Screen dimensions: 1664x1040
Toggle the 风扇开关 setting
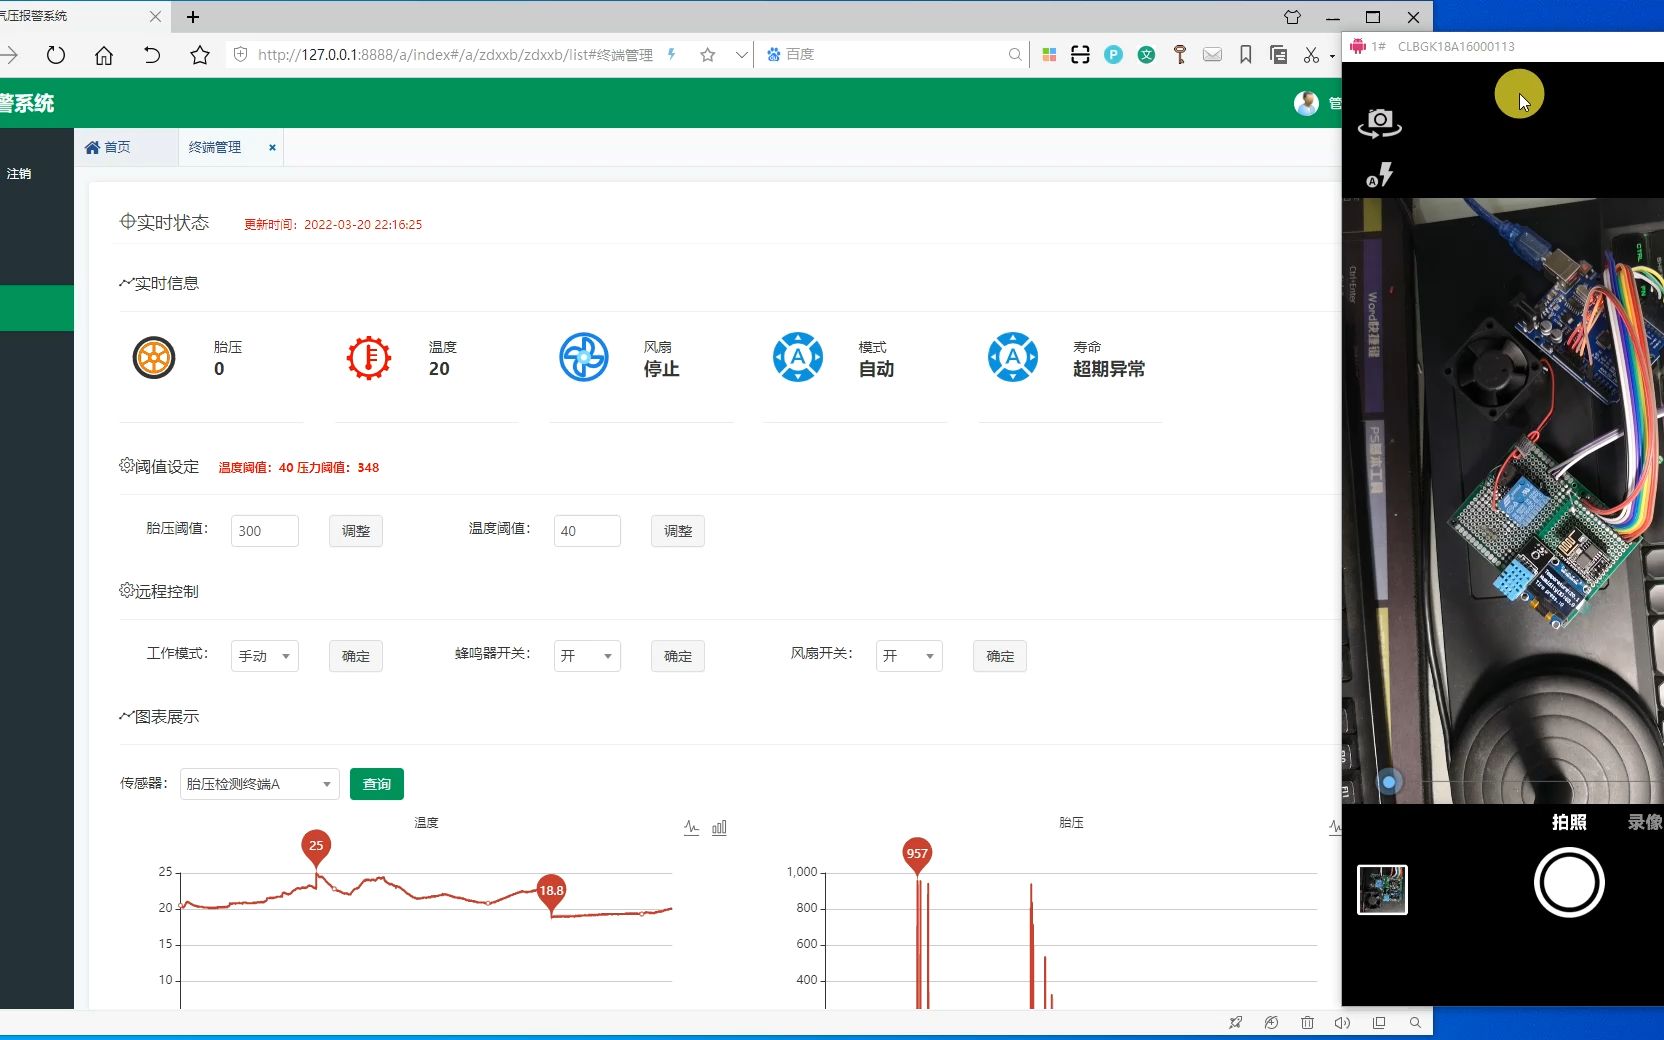pos(908,656)
